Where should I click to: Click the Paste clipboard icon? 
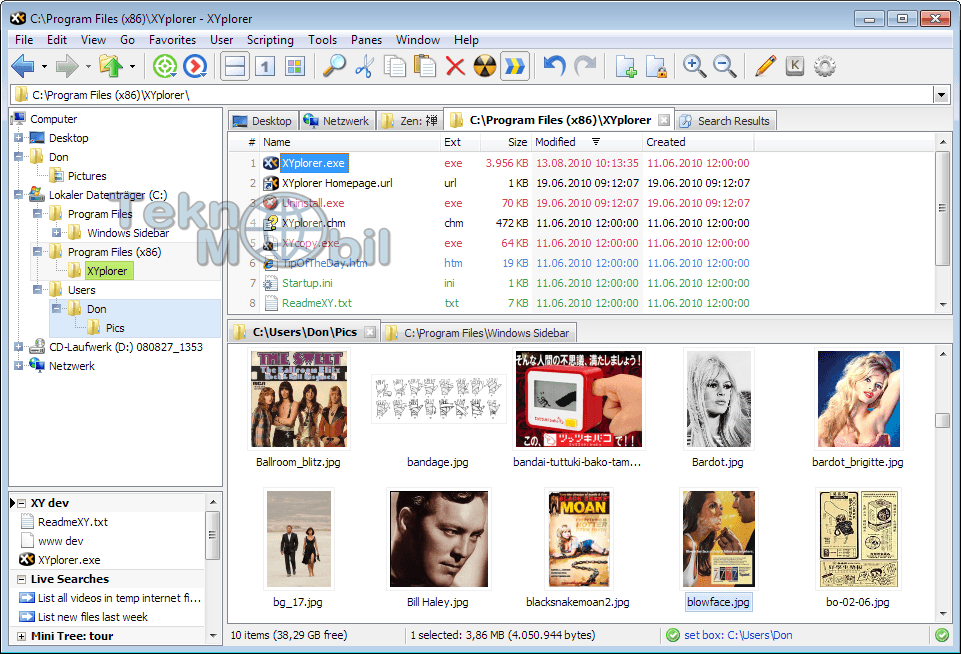coord(425,66)
